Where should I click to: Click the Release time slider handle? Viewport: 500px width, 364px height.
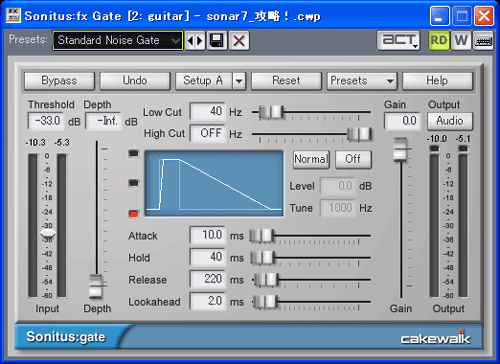[266, 280]
